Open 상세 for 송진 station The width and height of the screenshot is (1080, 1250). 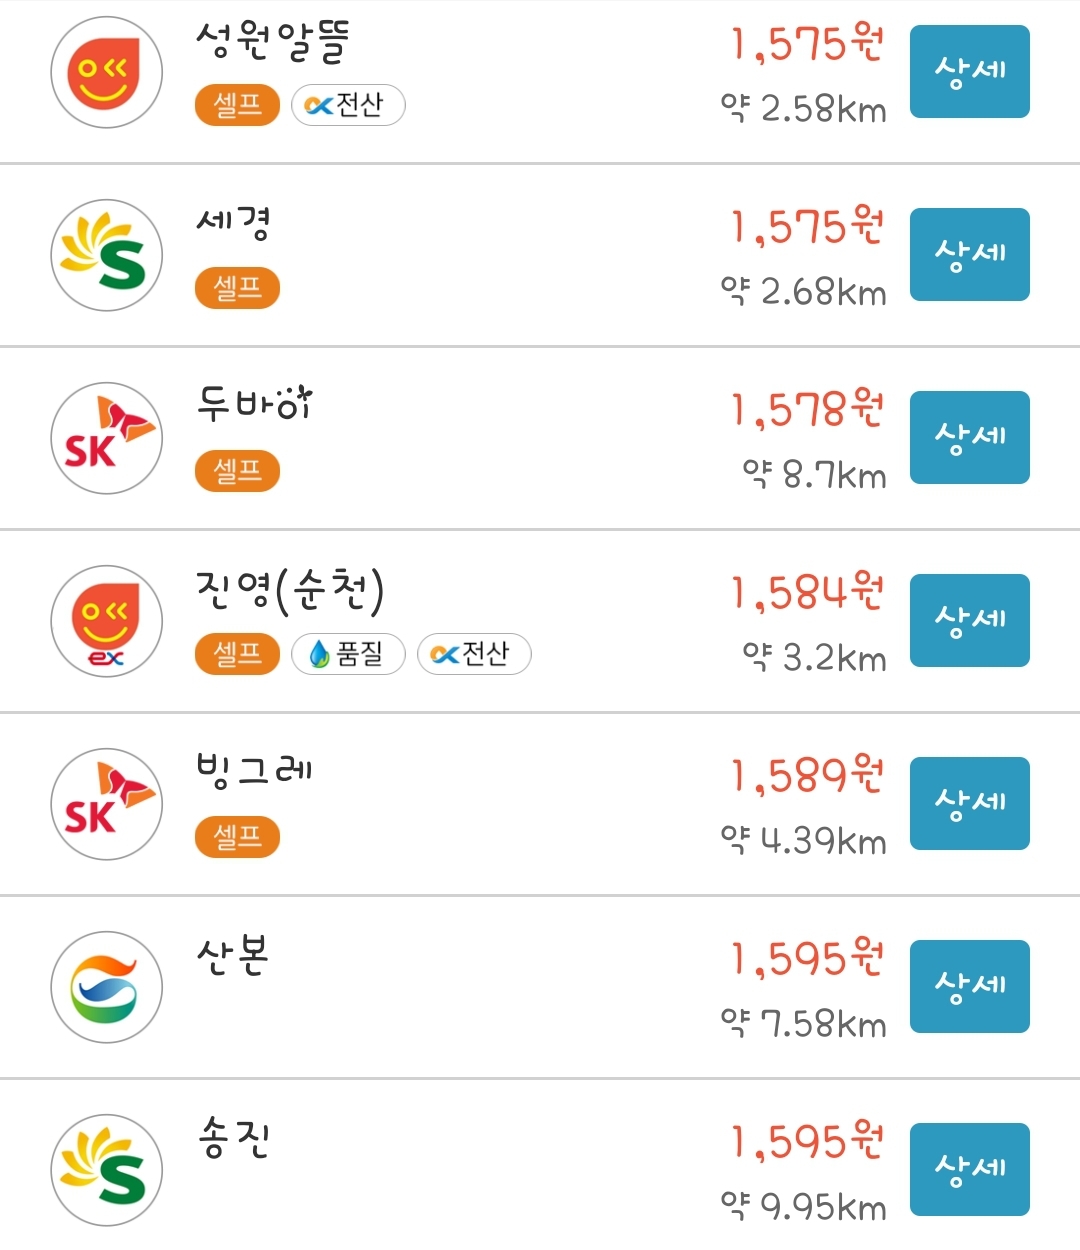[x=970, y=1169]
